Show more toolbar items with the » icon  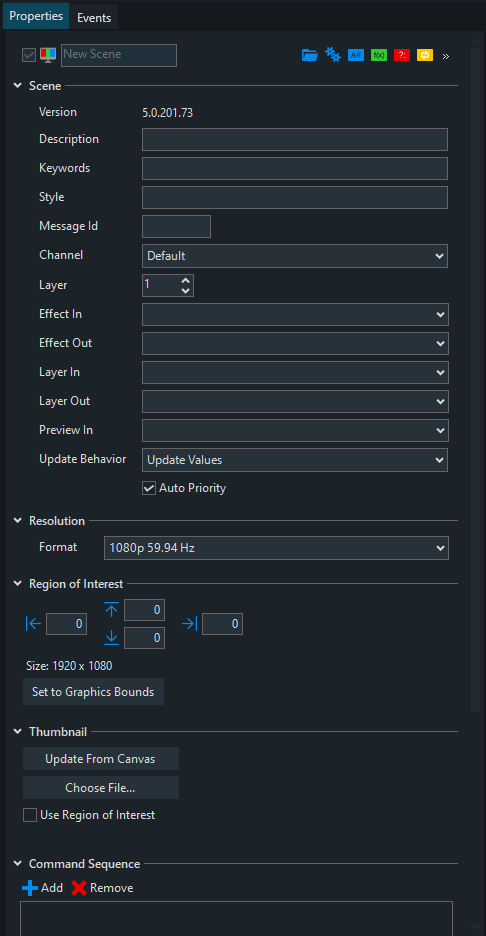coord(445,56)
